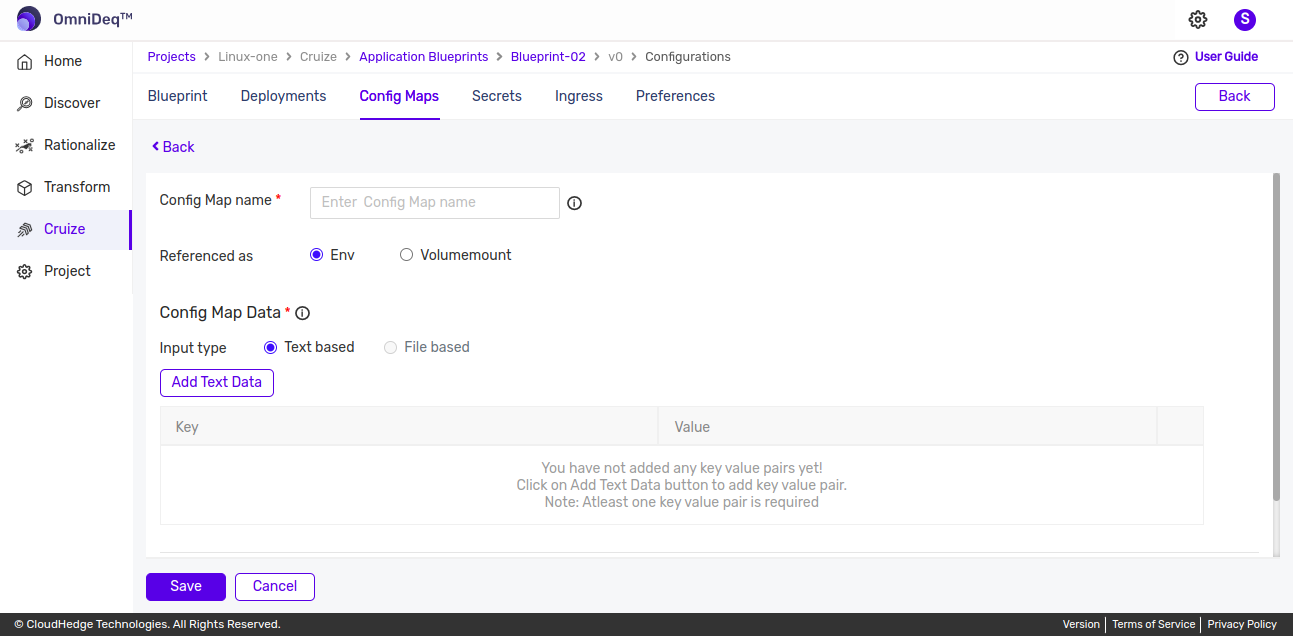Screen dimensions: 1293x636
Task: Select the Volumemount radio button
Action: 406,255
